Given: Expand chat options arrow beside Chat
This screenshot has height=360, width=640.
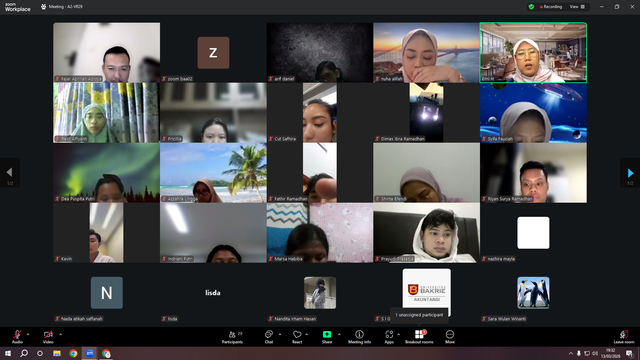Looking at the screenshot, I should (280, 334).
